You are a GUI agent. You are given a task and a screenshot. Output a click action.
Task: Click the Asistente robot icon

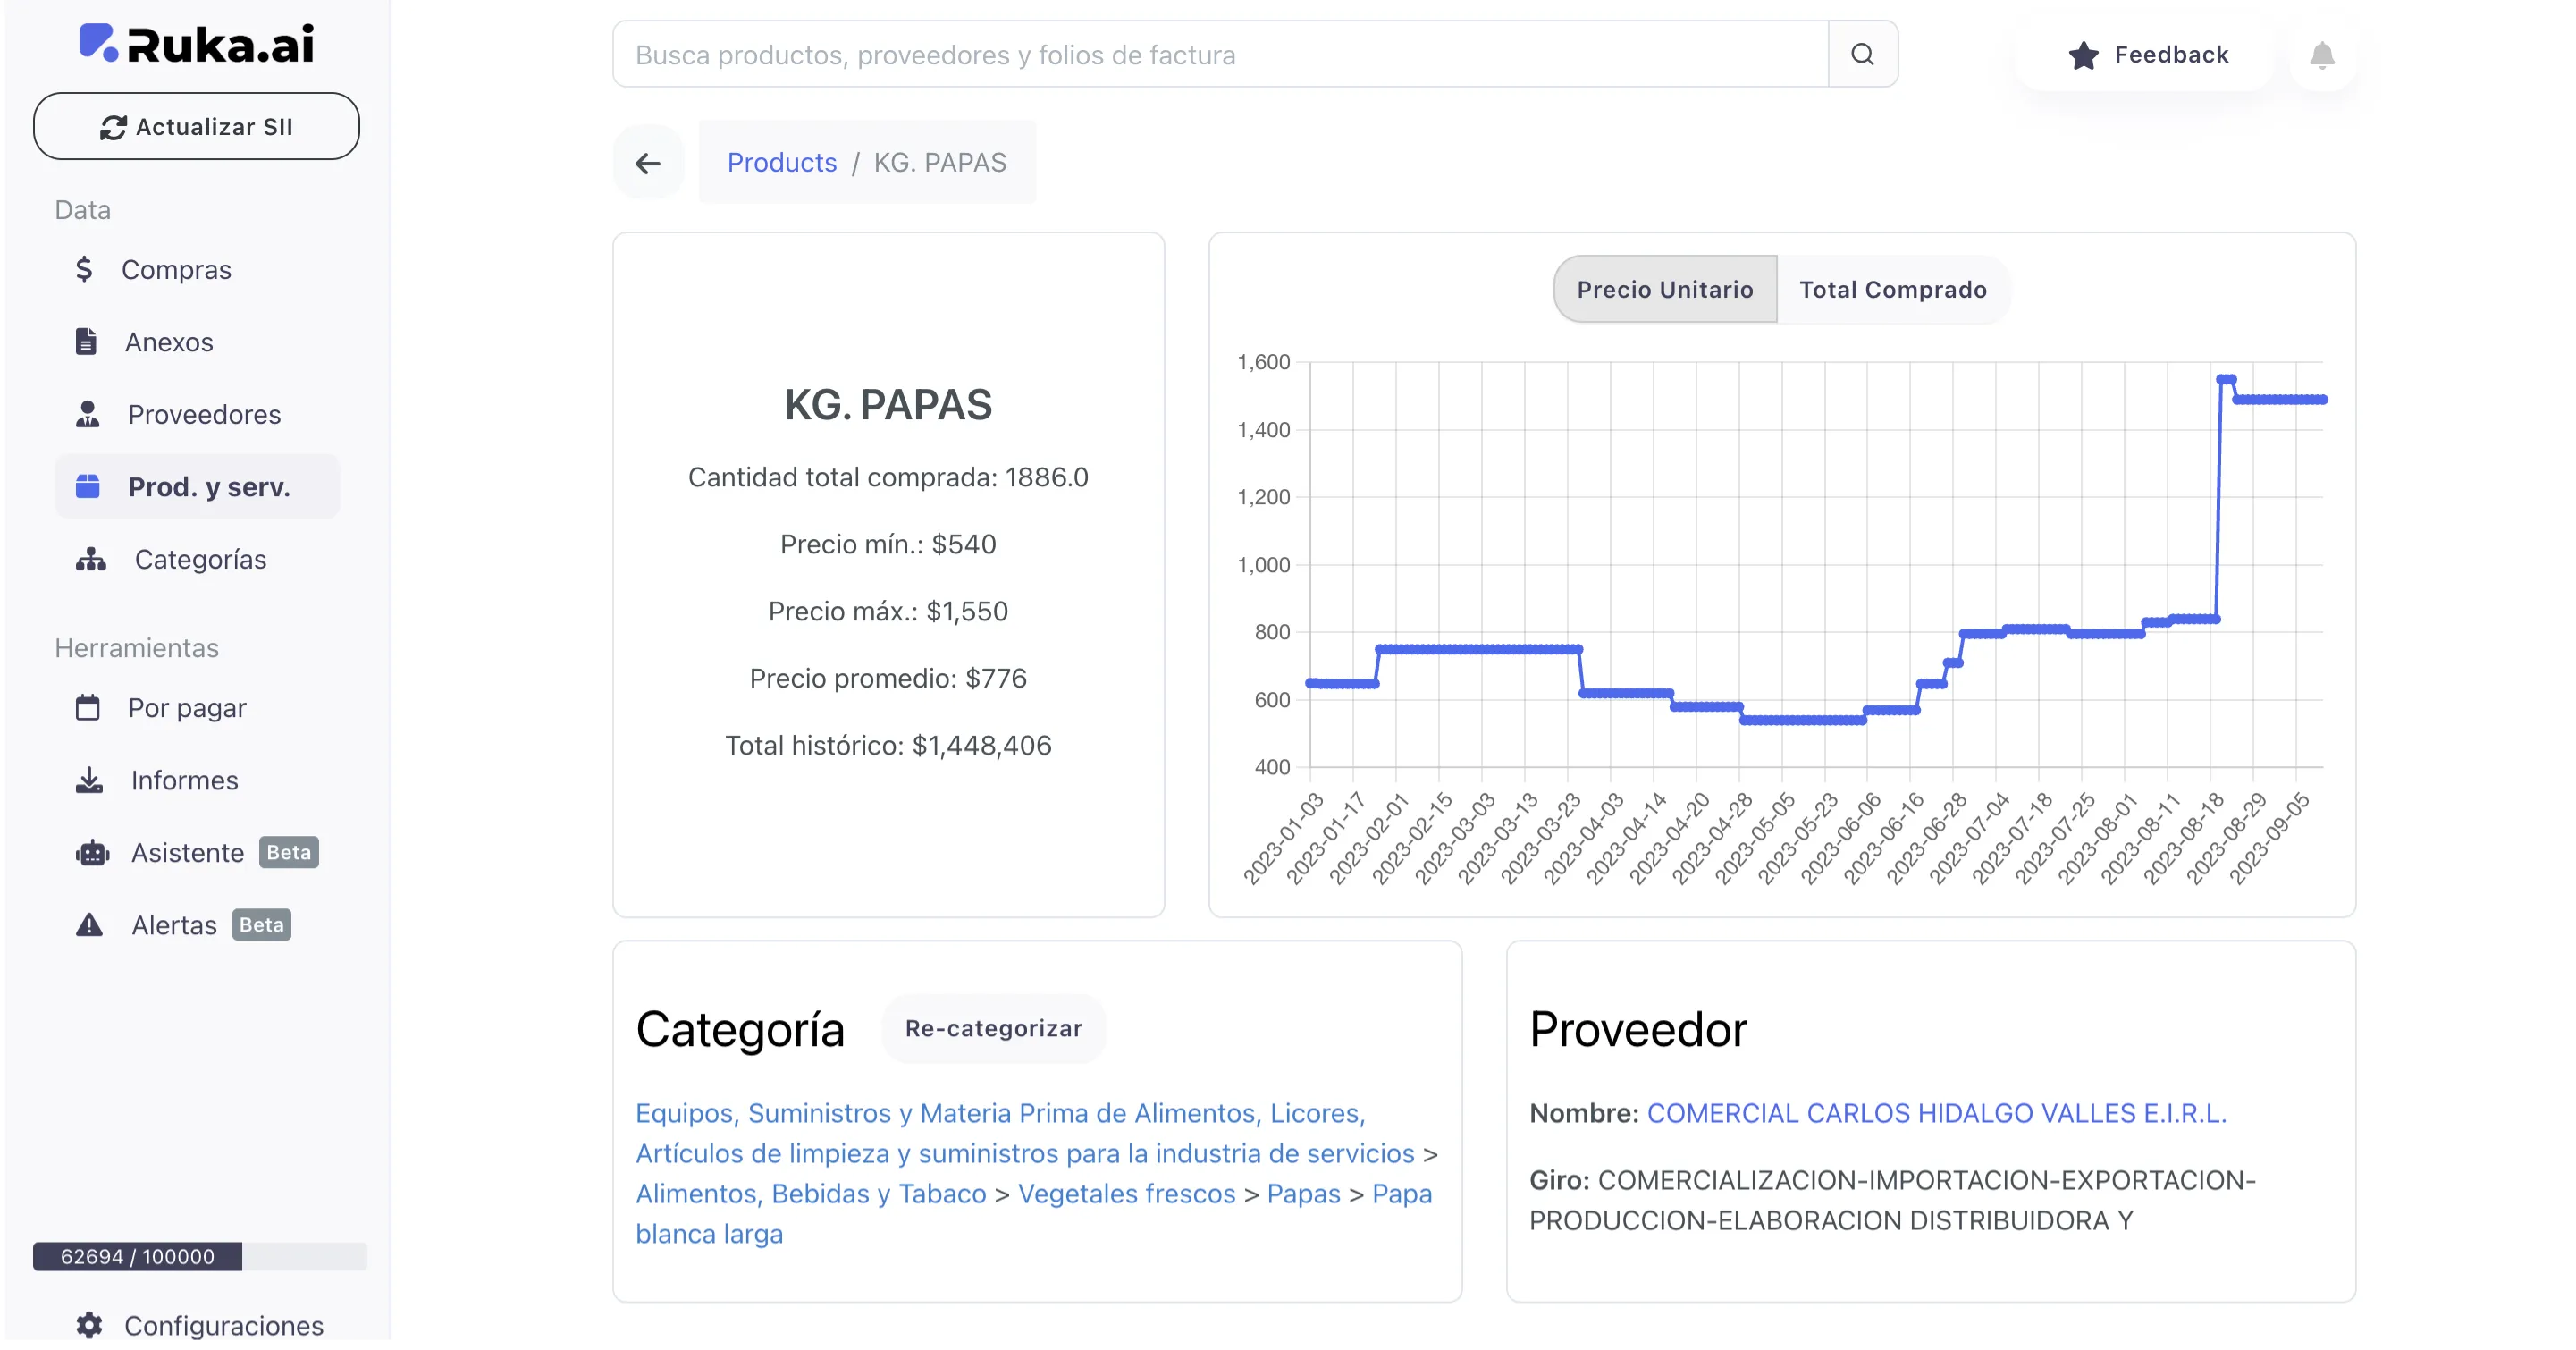click(92, 853)
